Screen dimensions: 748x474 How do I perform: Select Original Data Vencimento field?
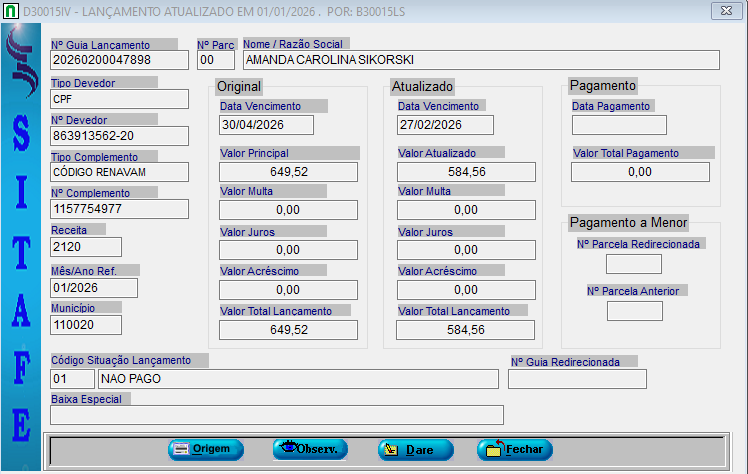pos(266,125)
